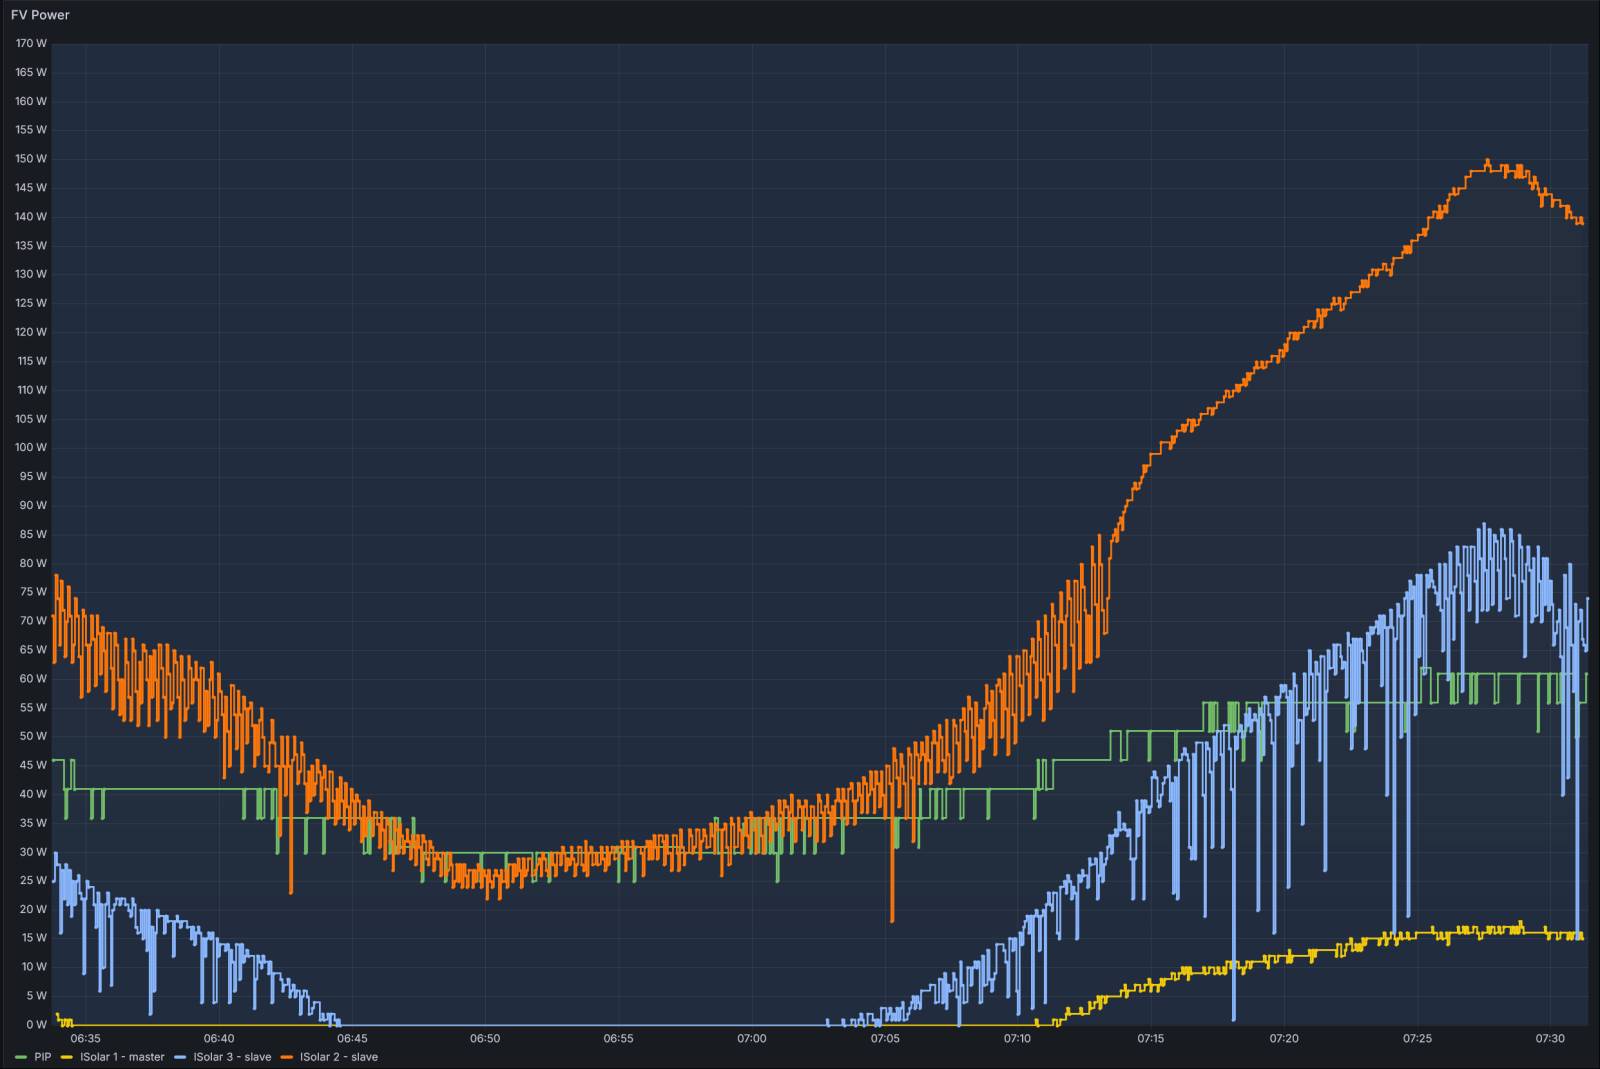Screen dimensions: 1600x1069
Task: Click the 06:40 time axis label
Action: click(219, 1039)
